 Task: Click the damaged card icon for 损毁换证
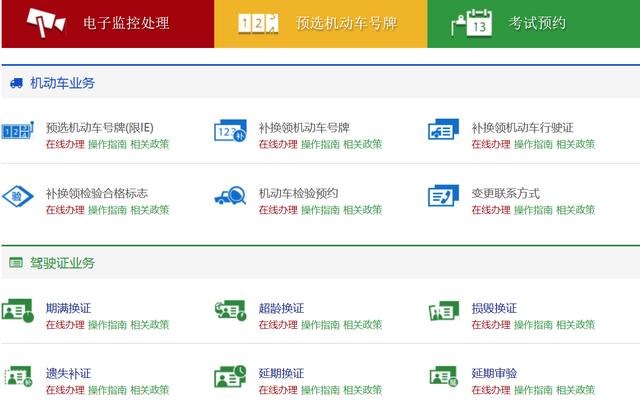click(x=444, y=311)
